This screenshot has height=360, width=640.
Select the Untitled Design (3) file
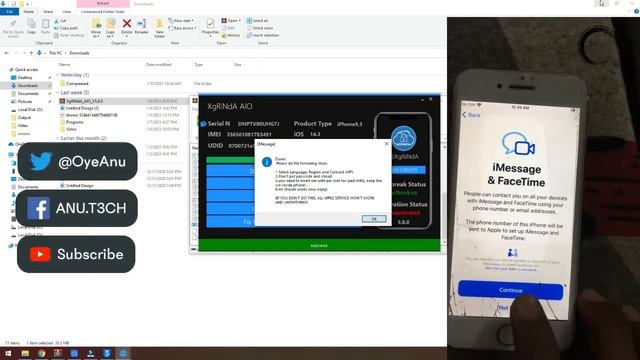pos(82,108)
